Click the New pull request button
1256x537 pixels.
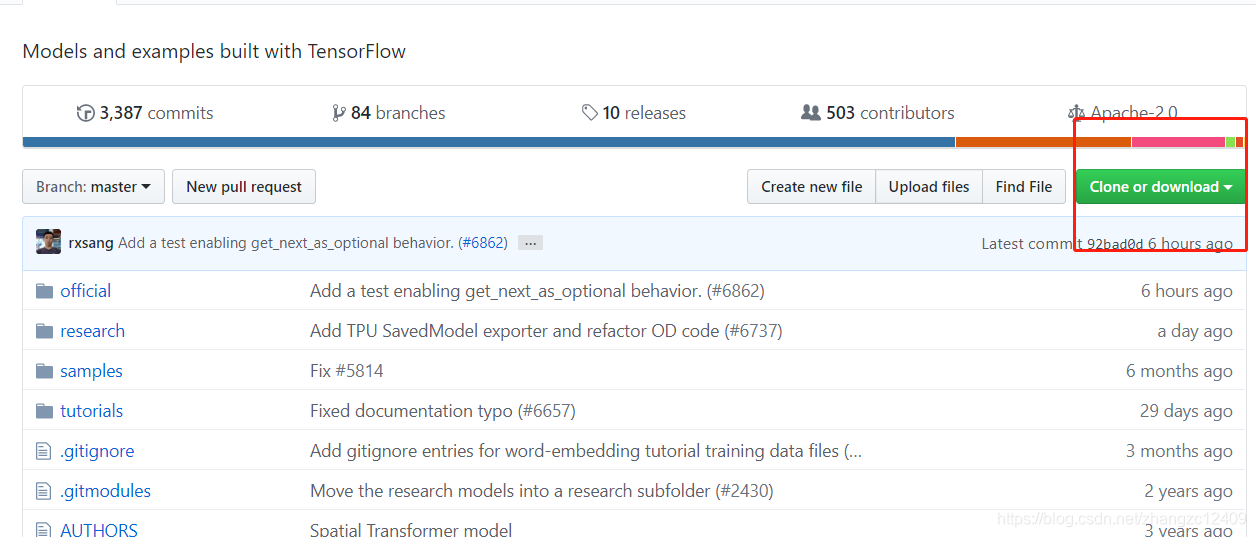coord(244,187)
